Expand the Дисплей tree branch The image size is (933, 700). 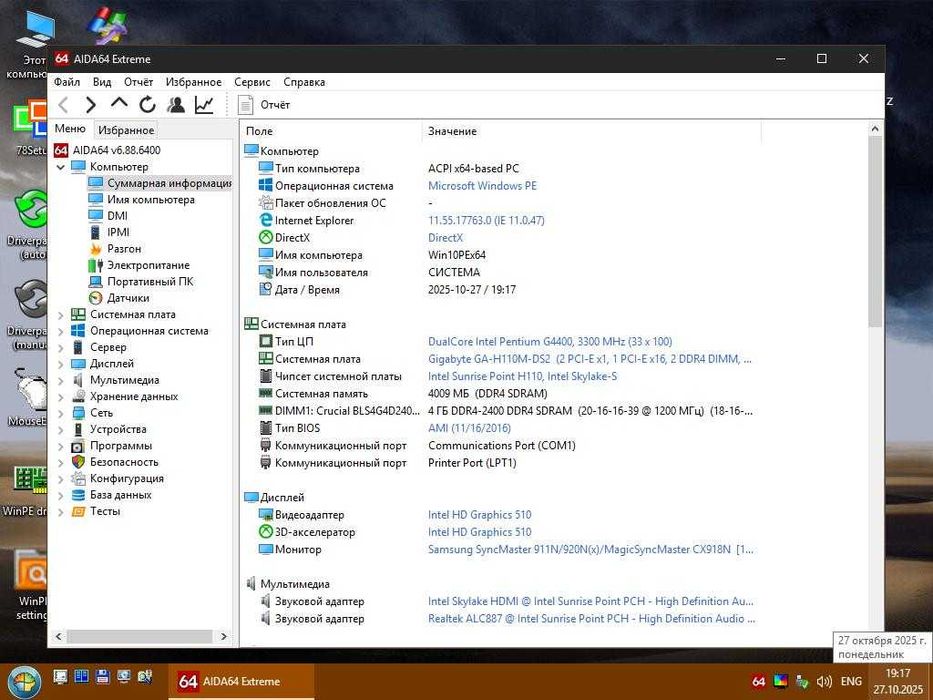click(x=60, y=364)
